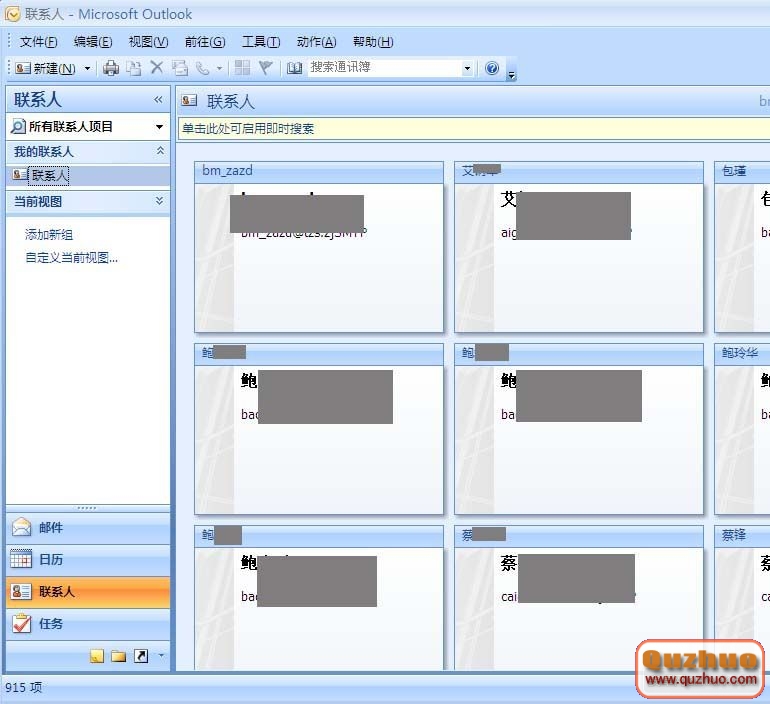Click the 915 项 status bar text
The image size is (770, 704).
click(x=24, y=687)
